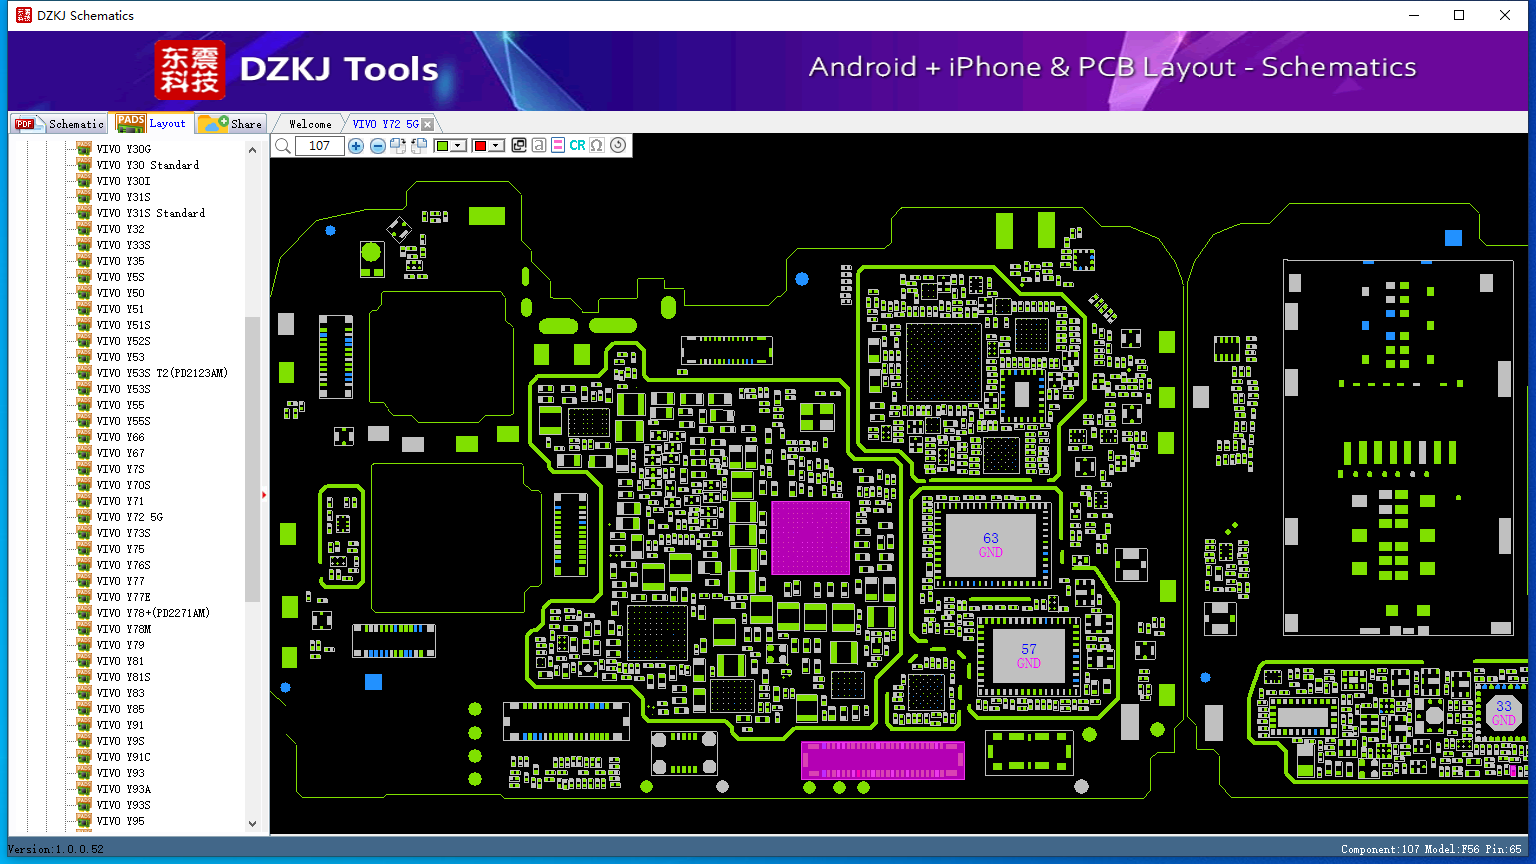Switch to the Schematic tab
This screenshot has height=864, width=1536.
point(60,123)
